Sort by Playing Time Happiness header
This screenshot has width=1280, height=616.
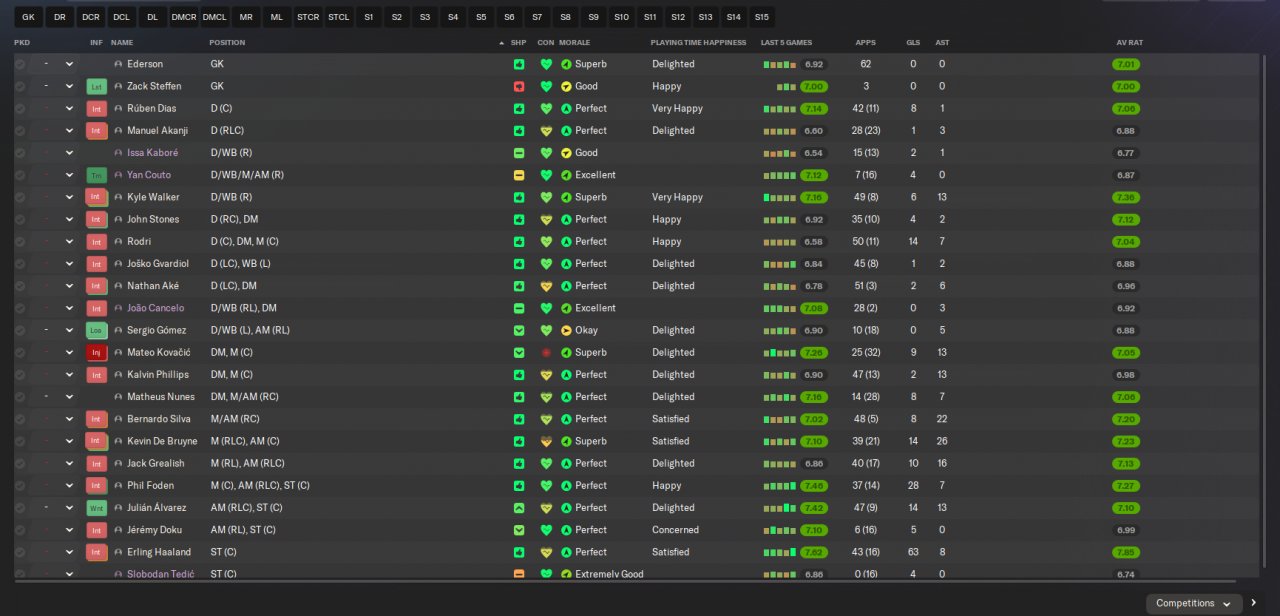[x=698, y=43]
